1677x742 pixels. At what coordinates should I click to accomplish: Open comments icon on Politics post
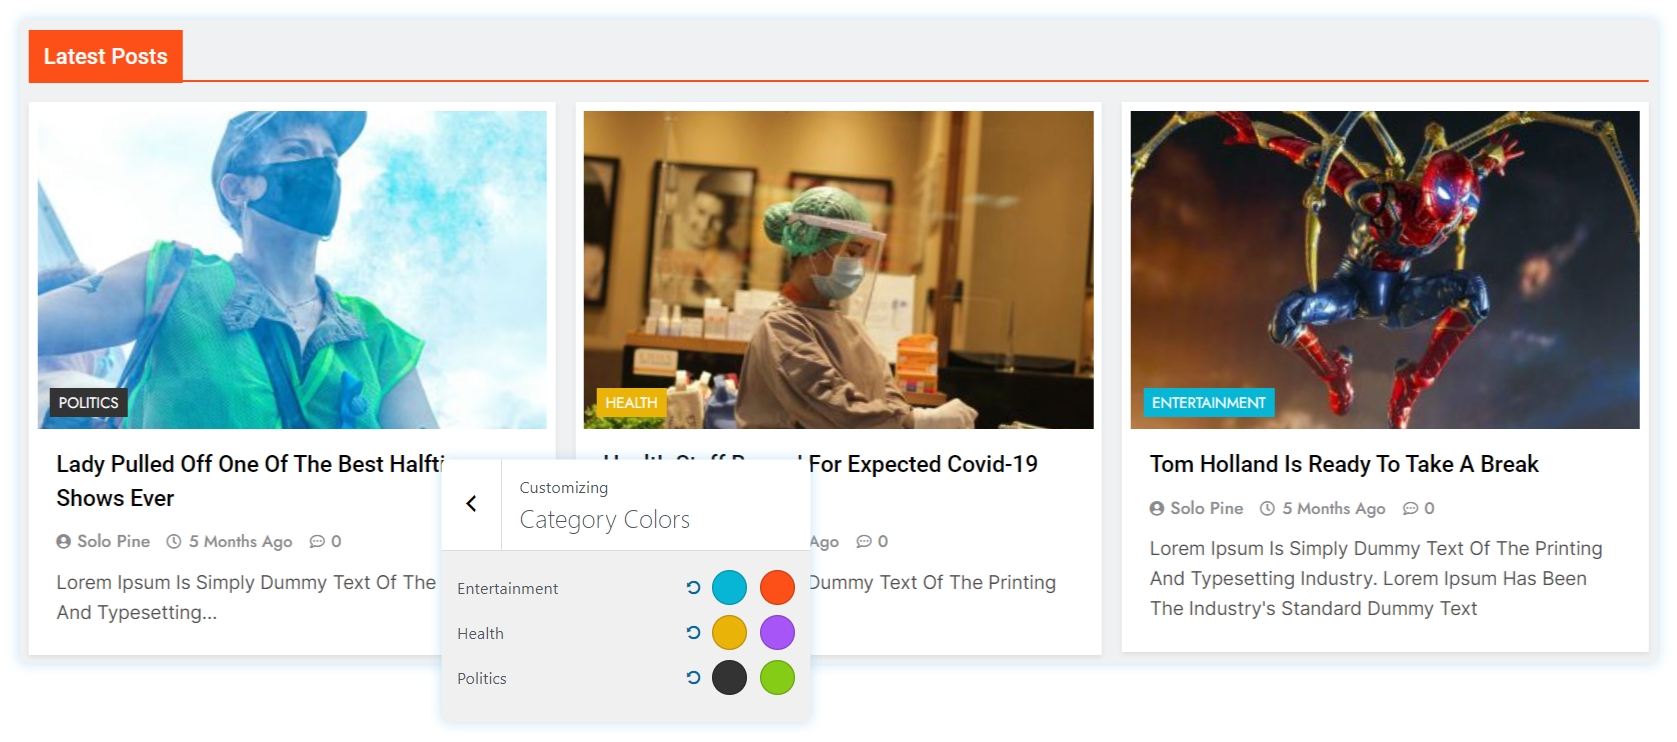pos(317,541)
